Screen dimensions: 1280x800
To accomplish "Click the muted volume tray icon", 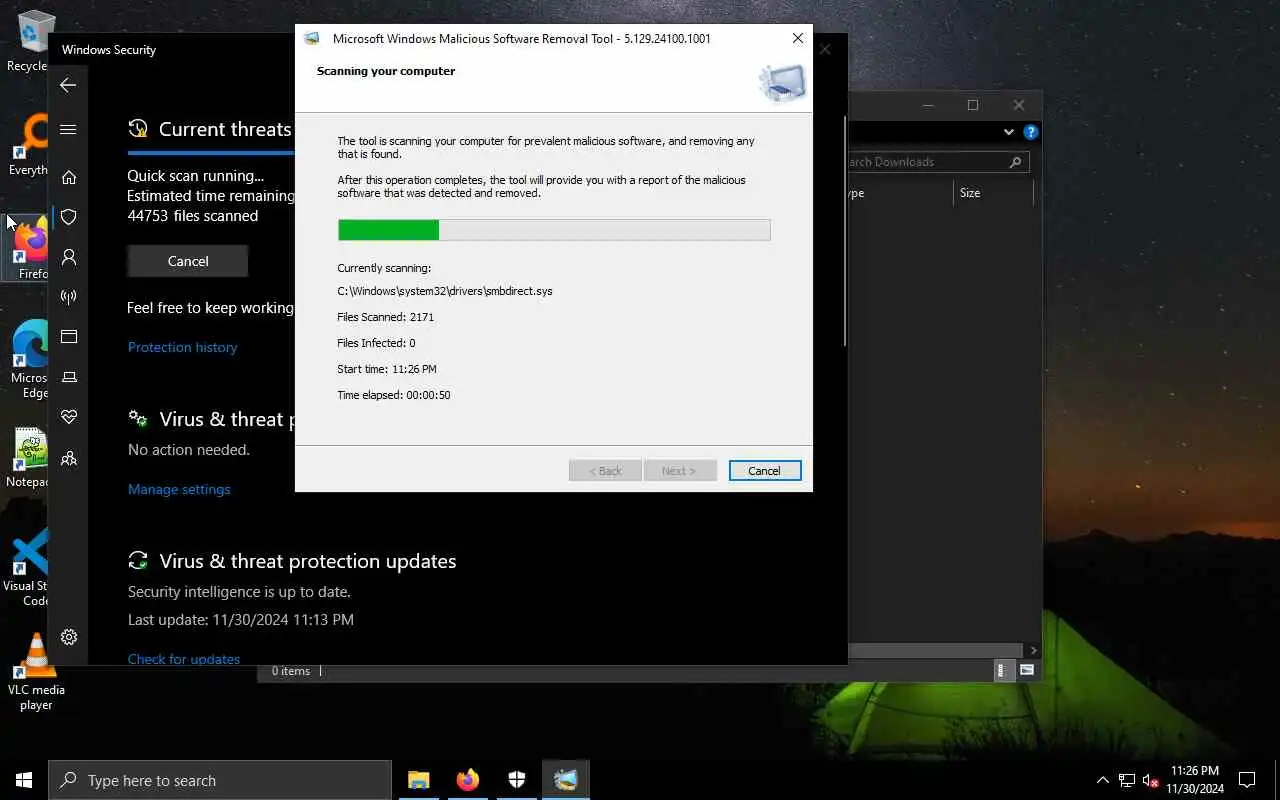I will pos(1151,780).
